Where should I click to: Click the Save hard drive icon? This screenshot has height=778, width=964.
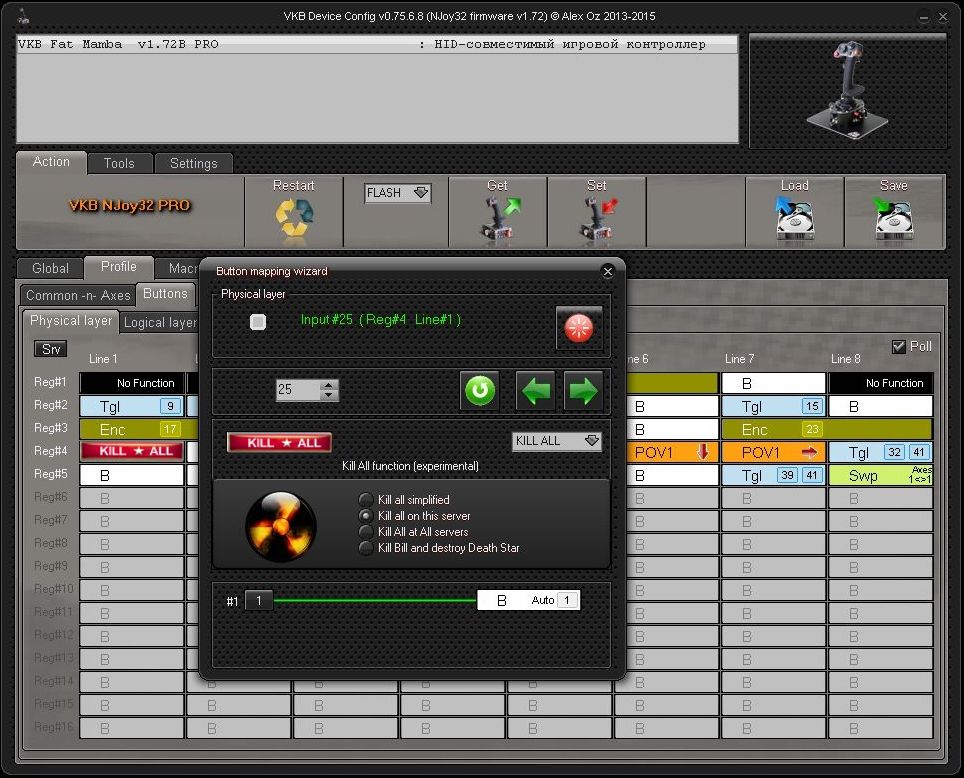[893, 219]
